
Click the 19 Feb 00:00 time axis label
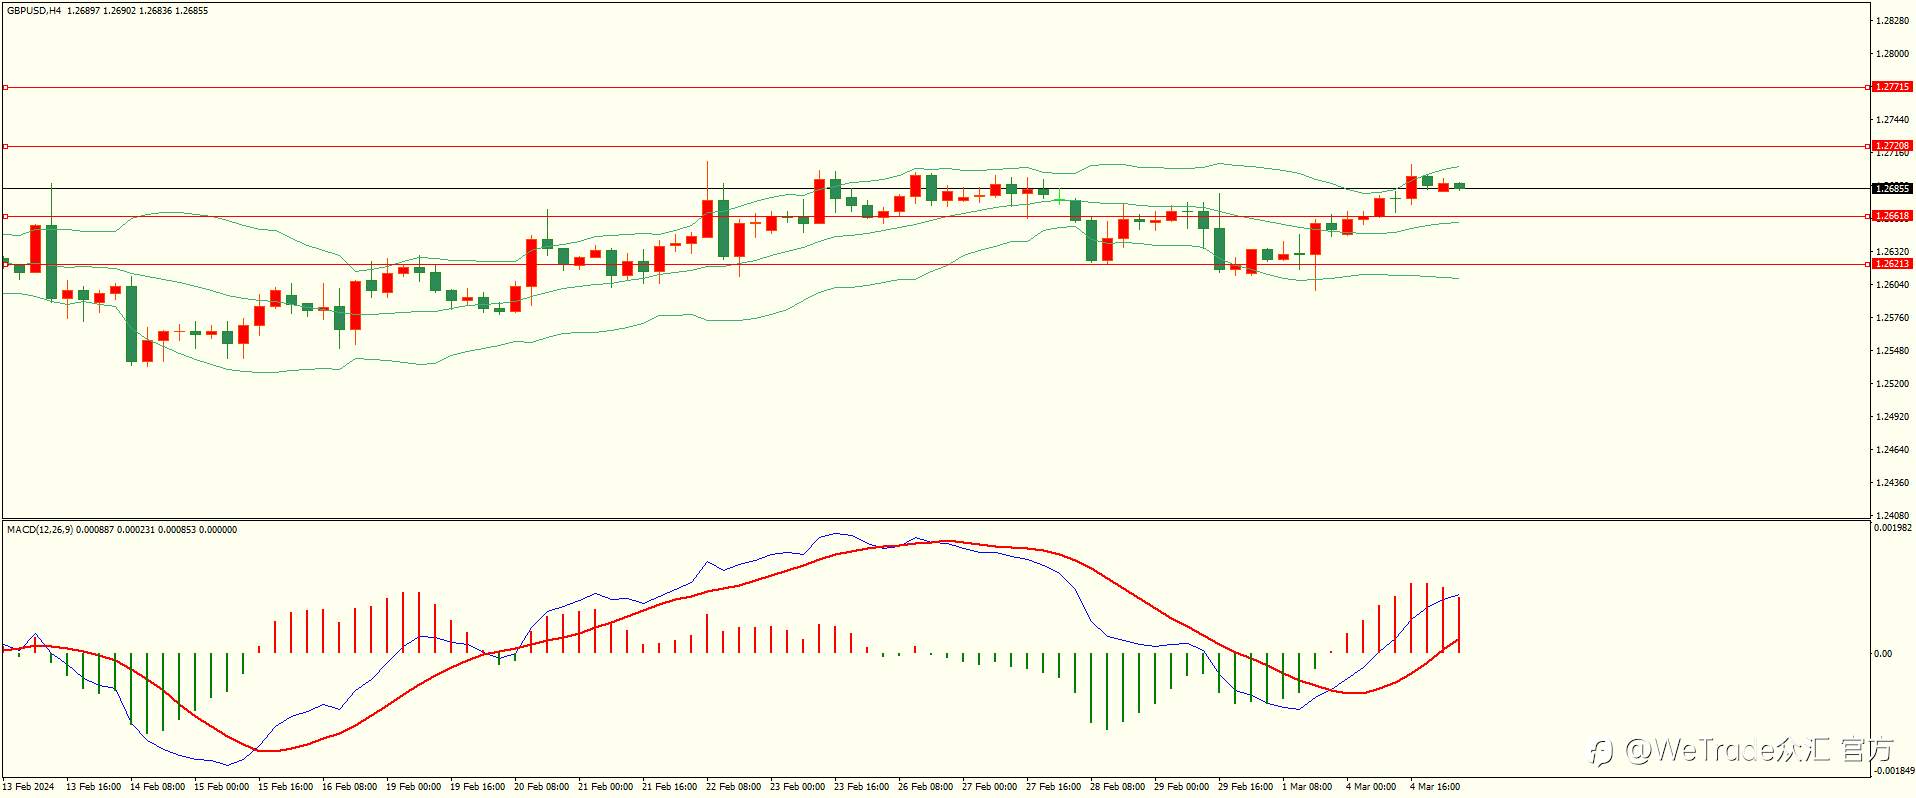click(x=413, y=787)
